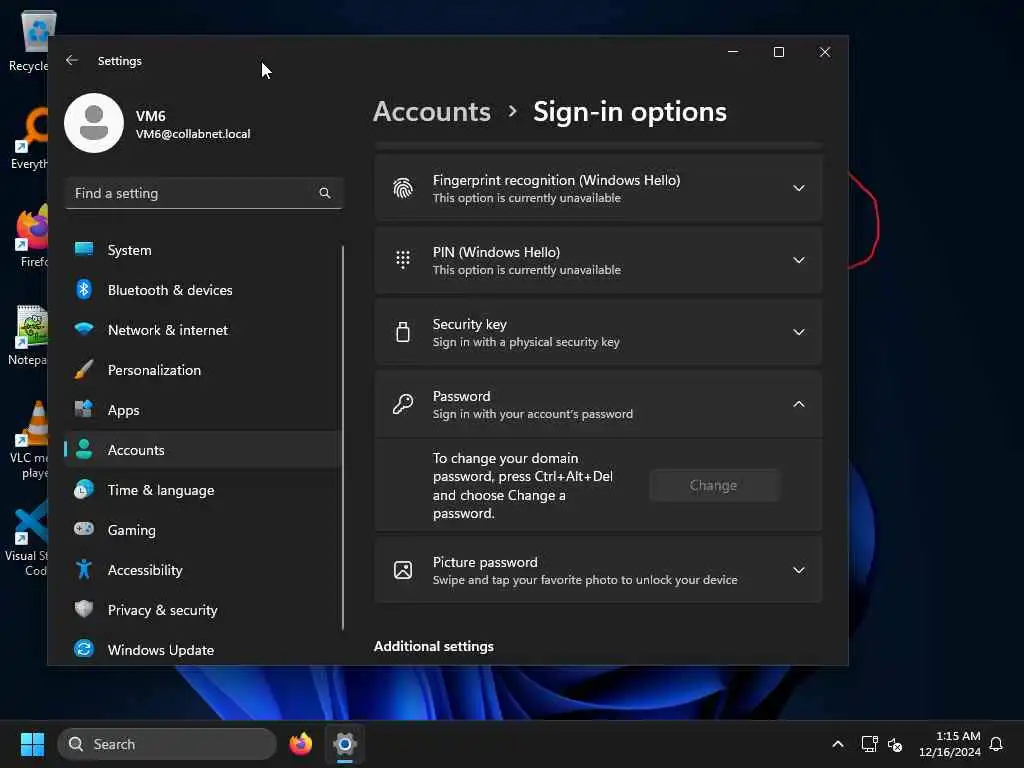Open Accessibility settings
Screen dimensions: 1024x768
202,570
